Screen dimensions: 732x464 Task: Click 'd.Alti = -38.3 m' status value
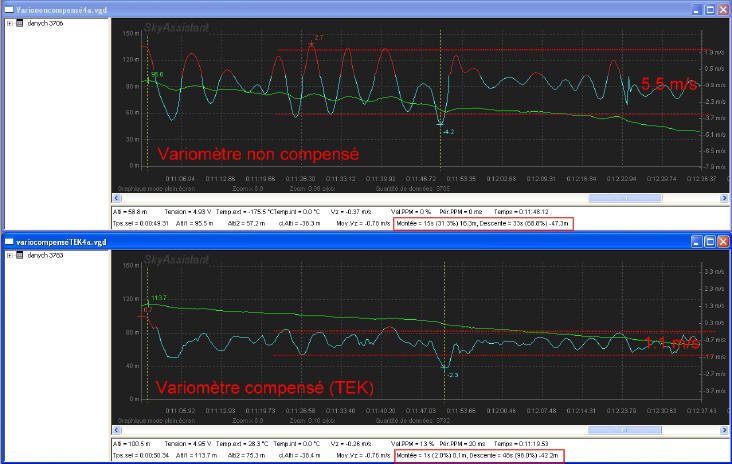tap(299, 224)
